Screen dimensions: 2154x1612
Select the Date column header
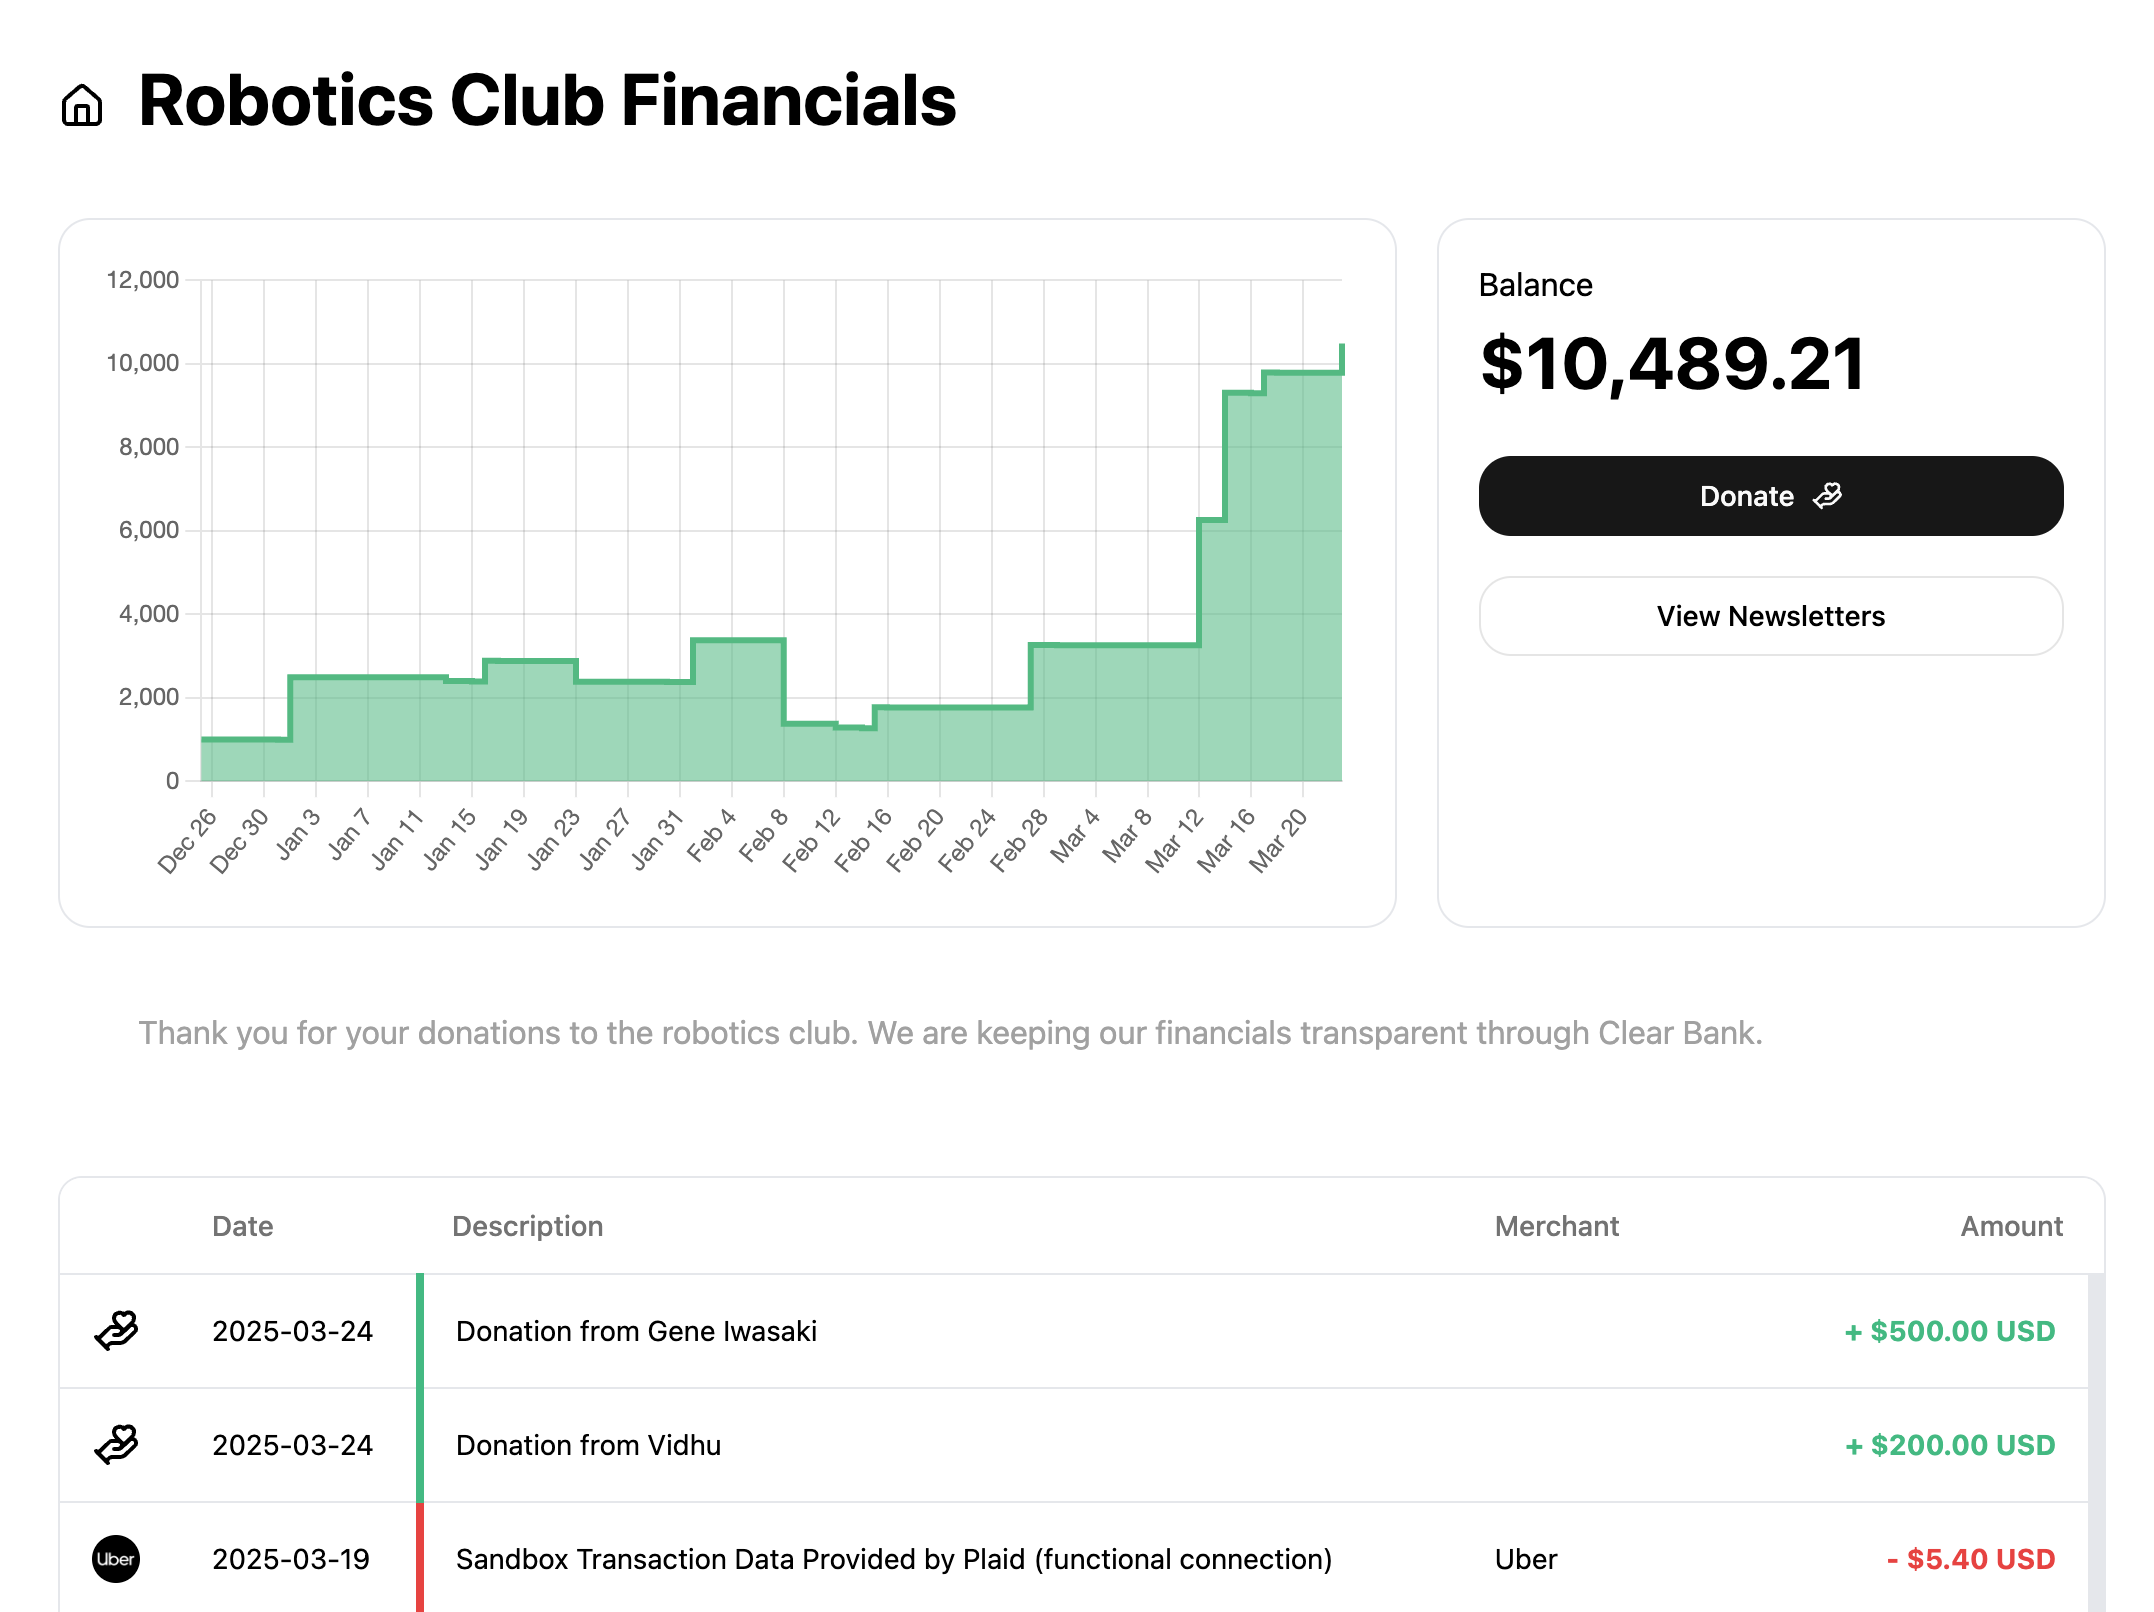tap(243, 1226)
